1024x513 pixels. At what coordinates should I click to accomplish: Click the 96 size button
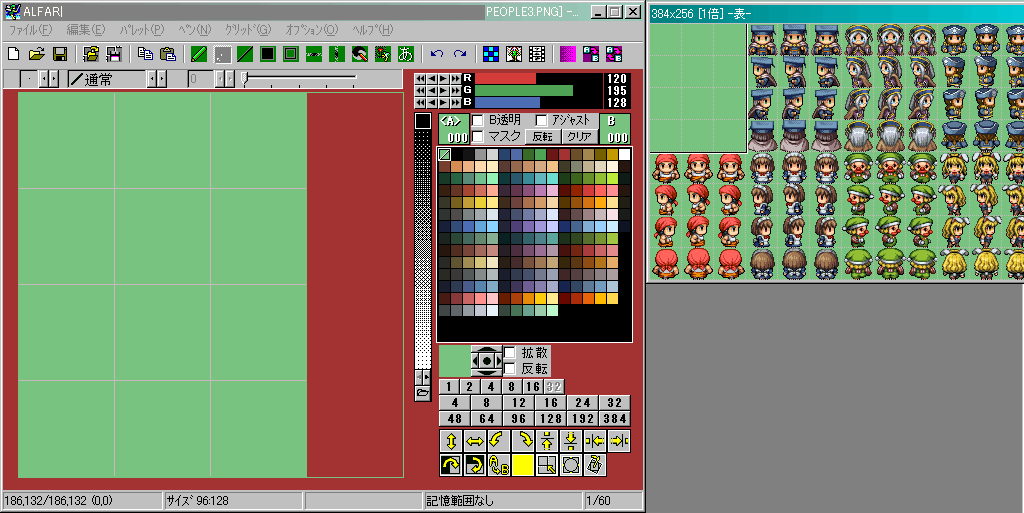click(519, 418)
